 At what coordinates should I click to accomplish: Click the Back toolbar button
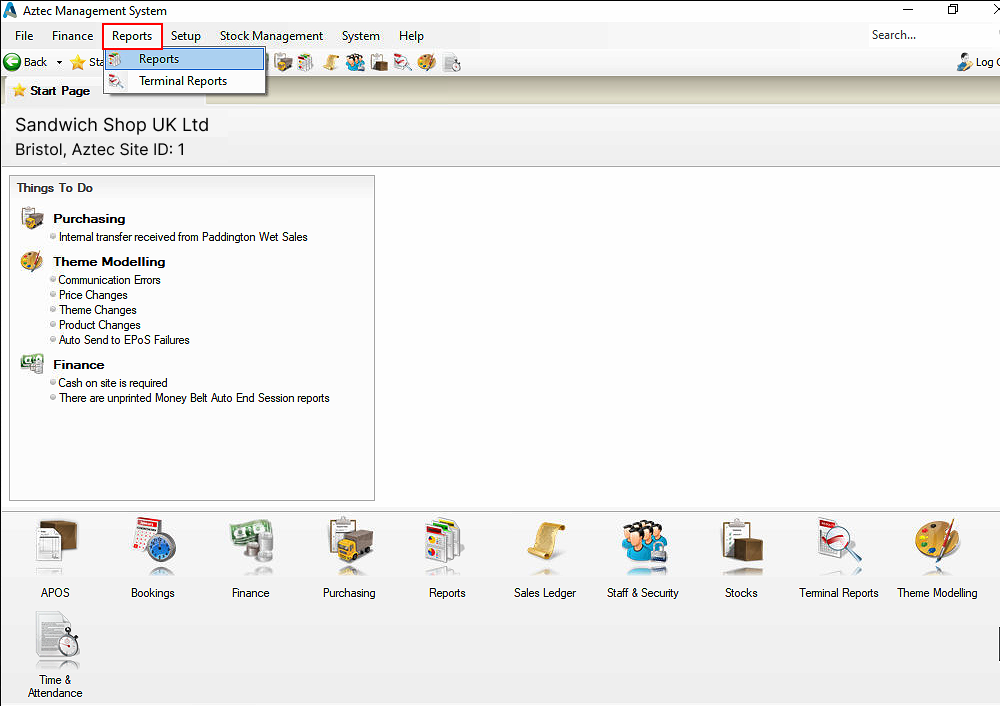point(26,62)
